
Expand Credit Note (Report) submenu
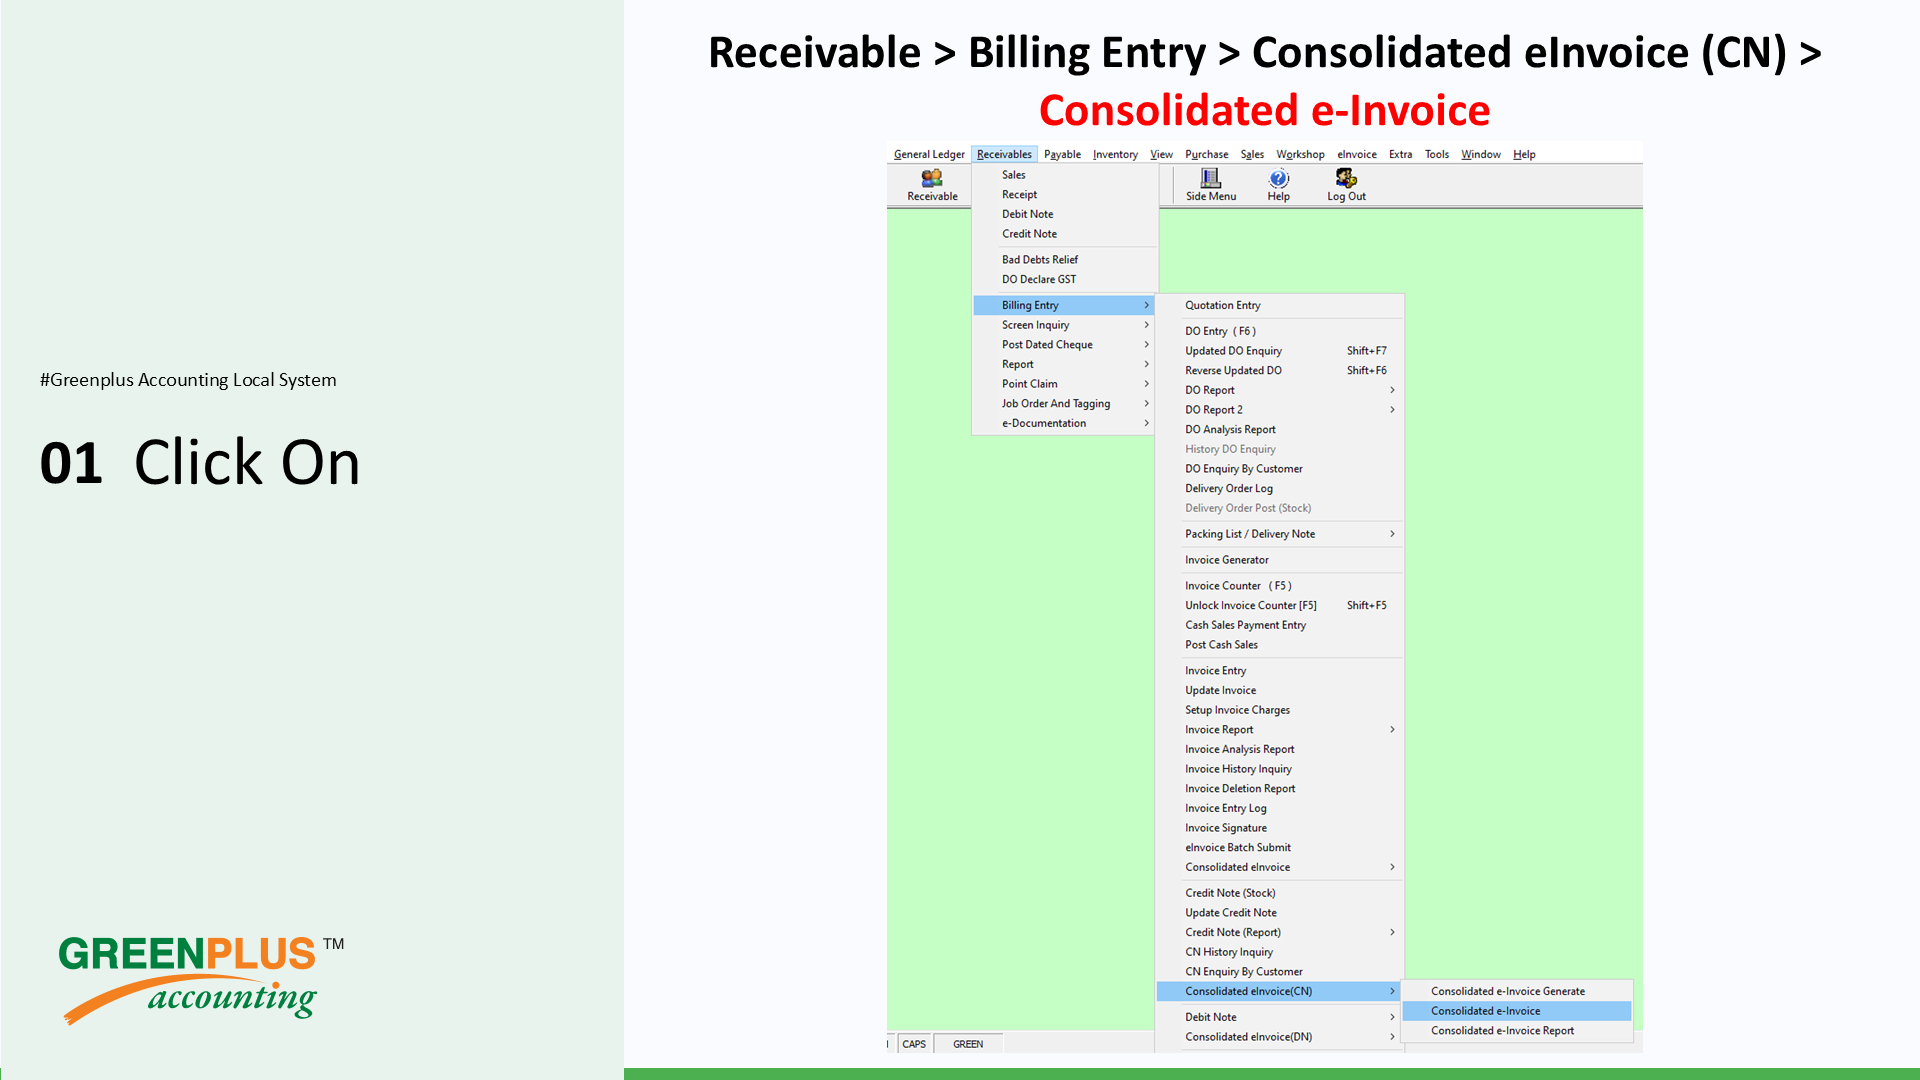1280,932
